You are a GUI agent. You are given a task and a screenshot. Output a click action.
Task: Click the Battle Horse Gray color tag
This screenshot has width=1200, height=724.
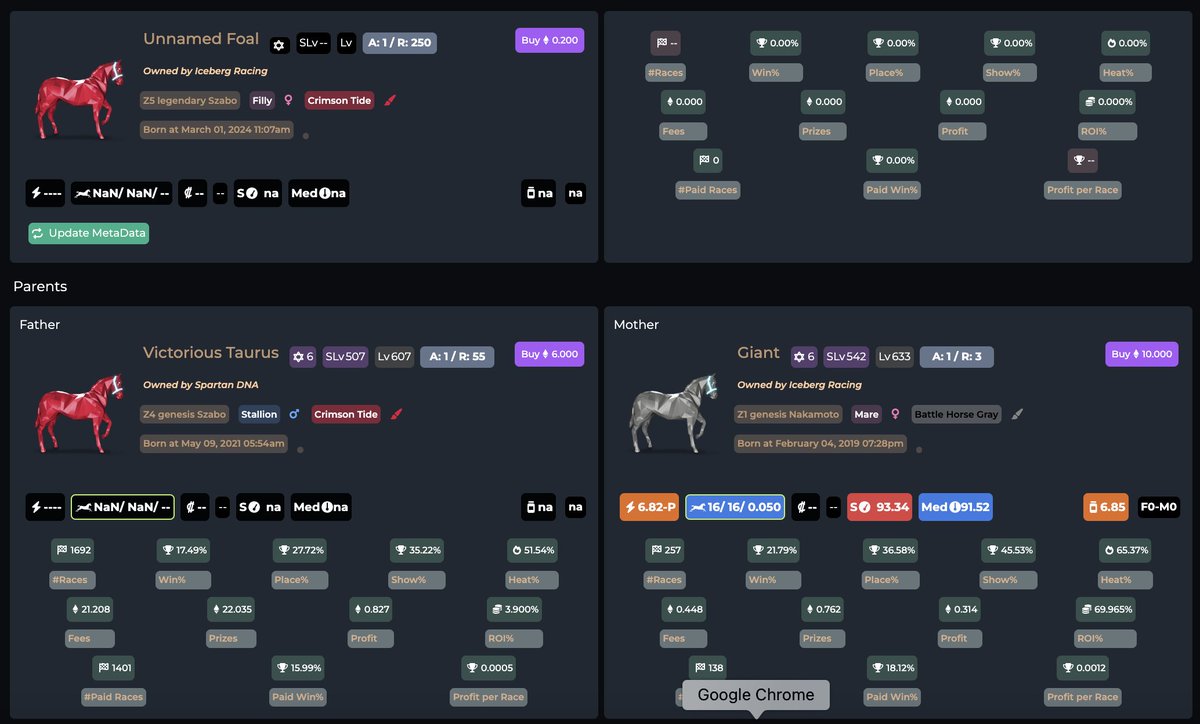(x=957, y=414)
